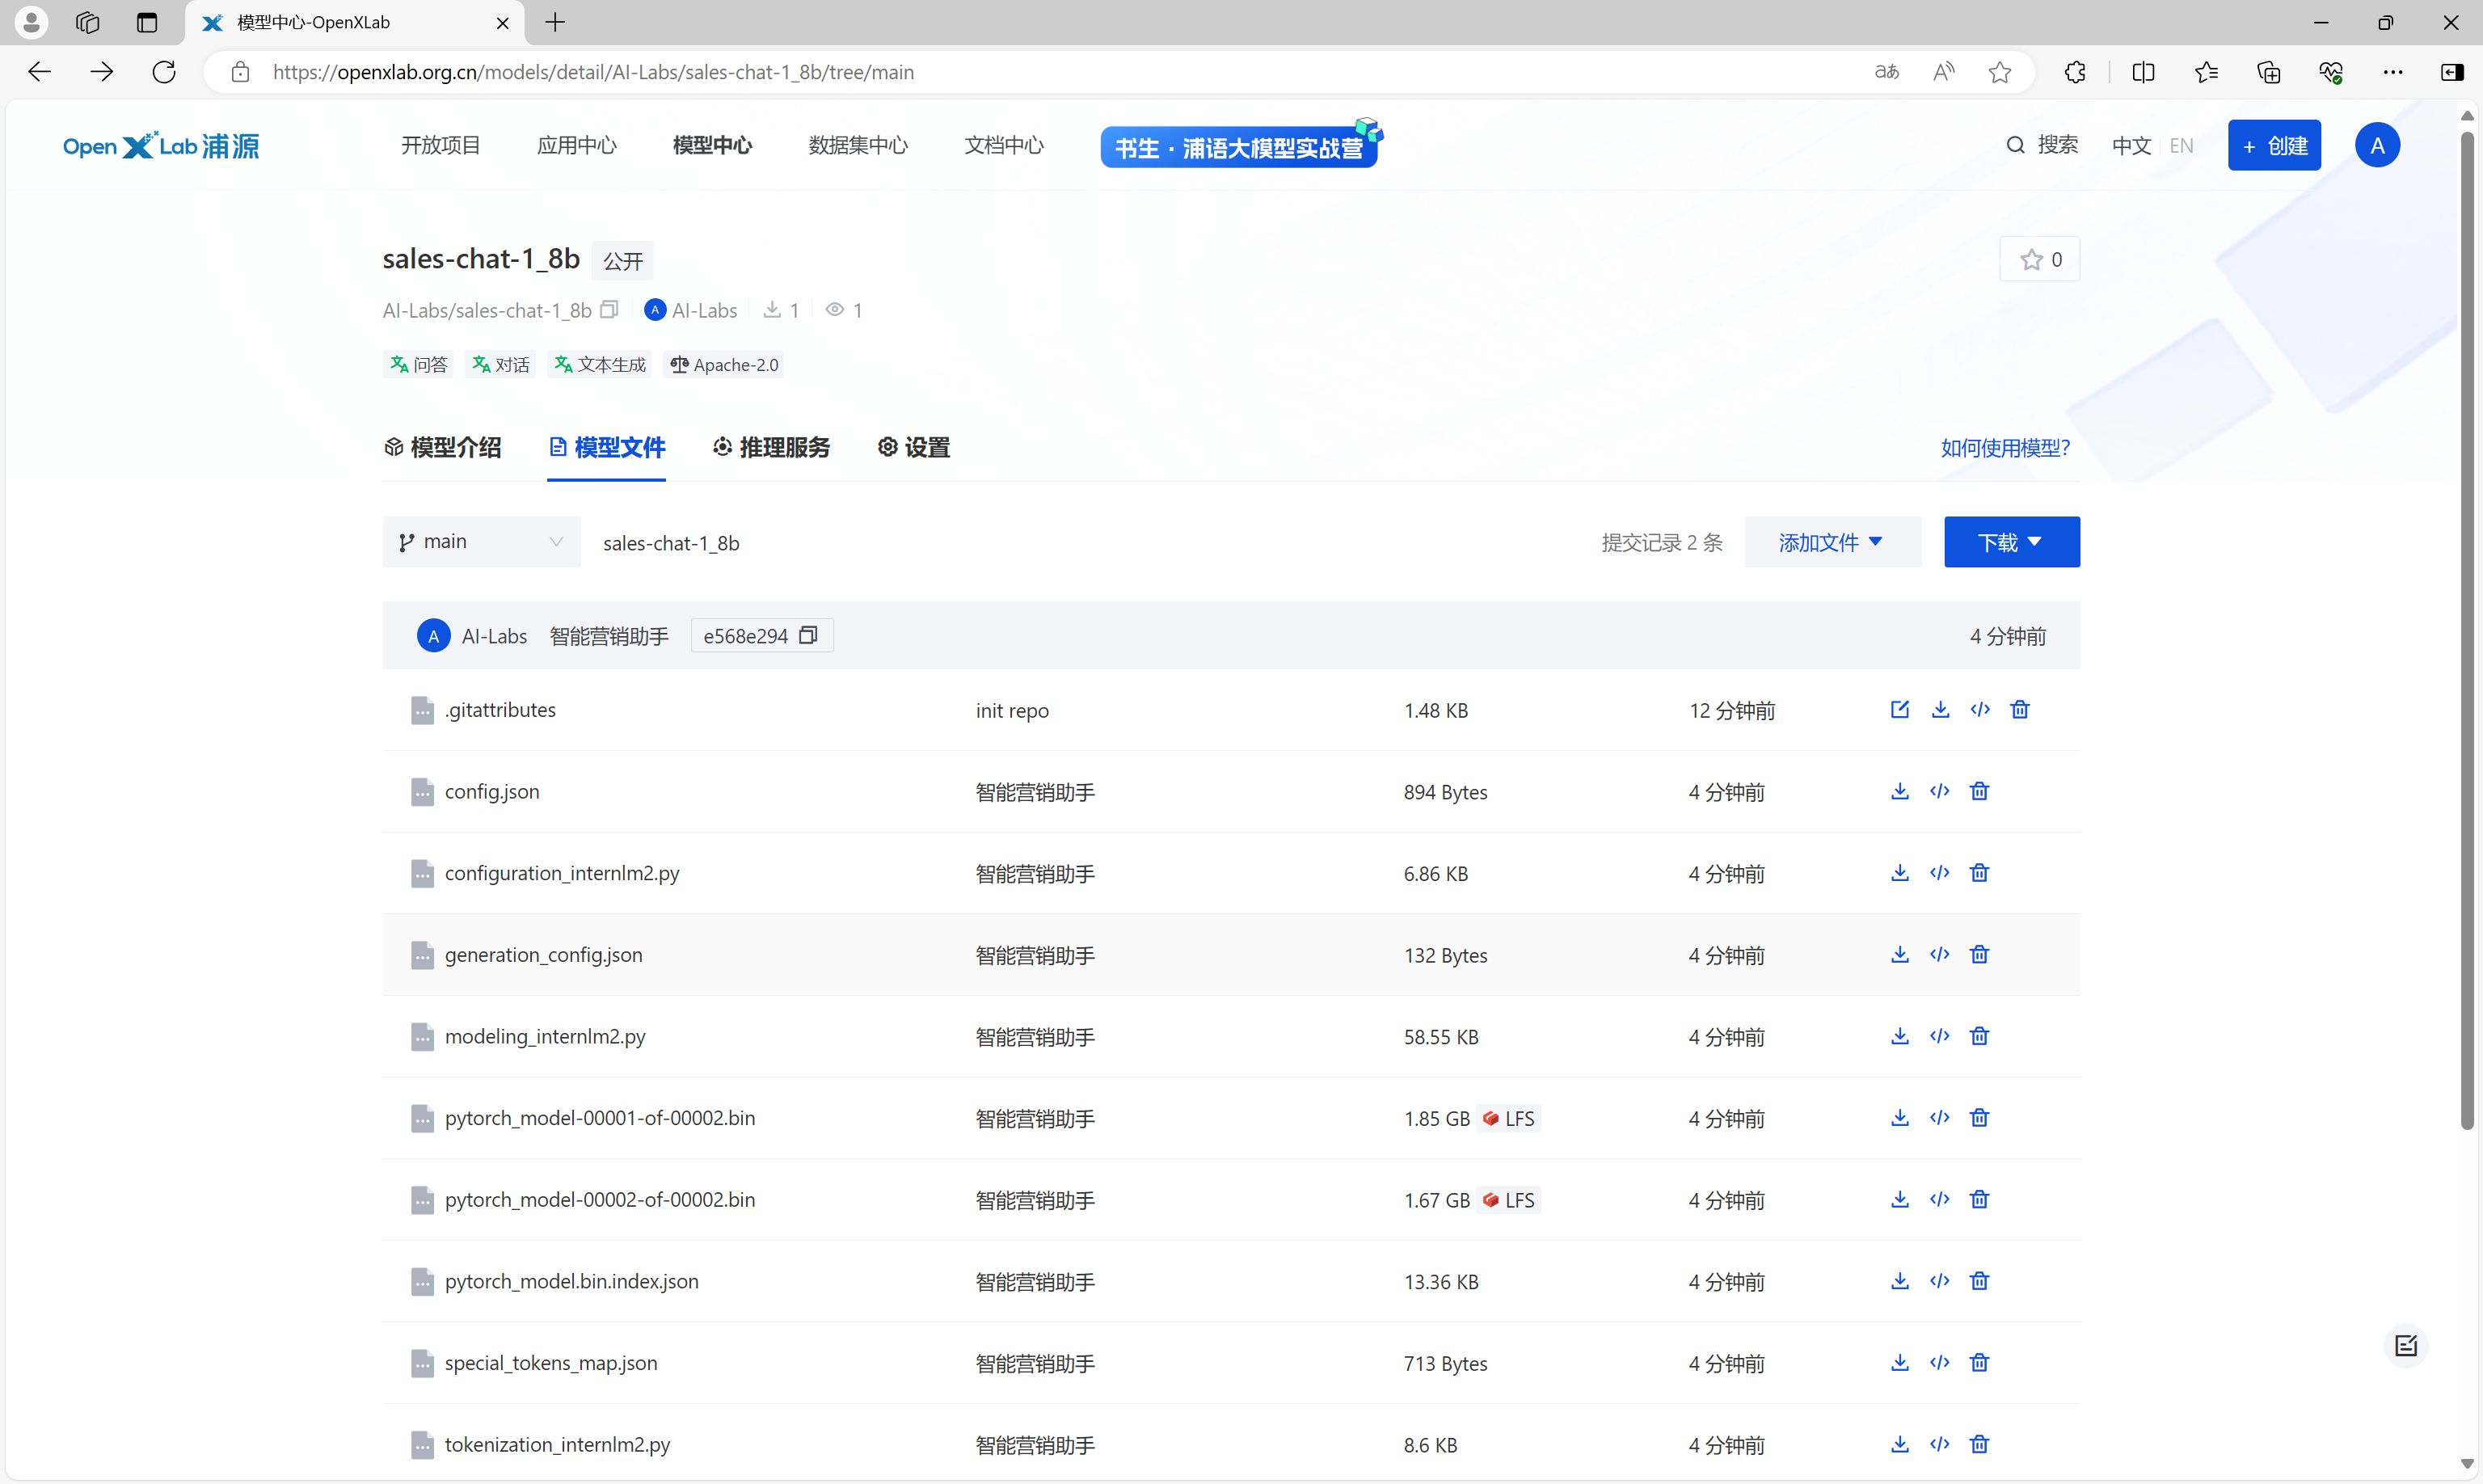Open tokenization_internlm2.py file name
The image size is (2483, 1484).
tap(557, 1444)
